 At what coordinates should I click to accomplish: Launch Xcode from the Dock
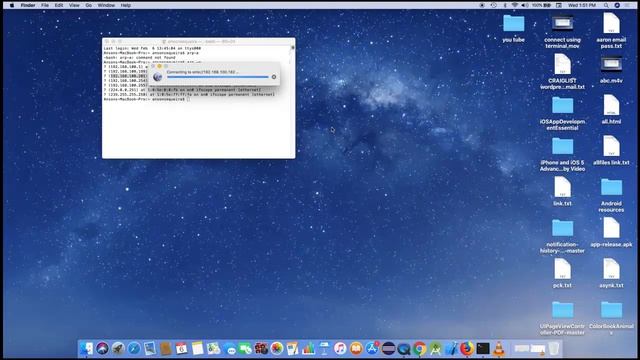point(451,349)
